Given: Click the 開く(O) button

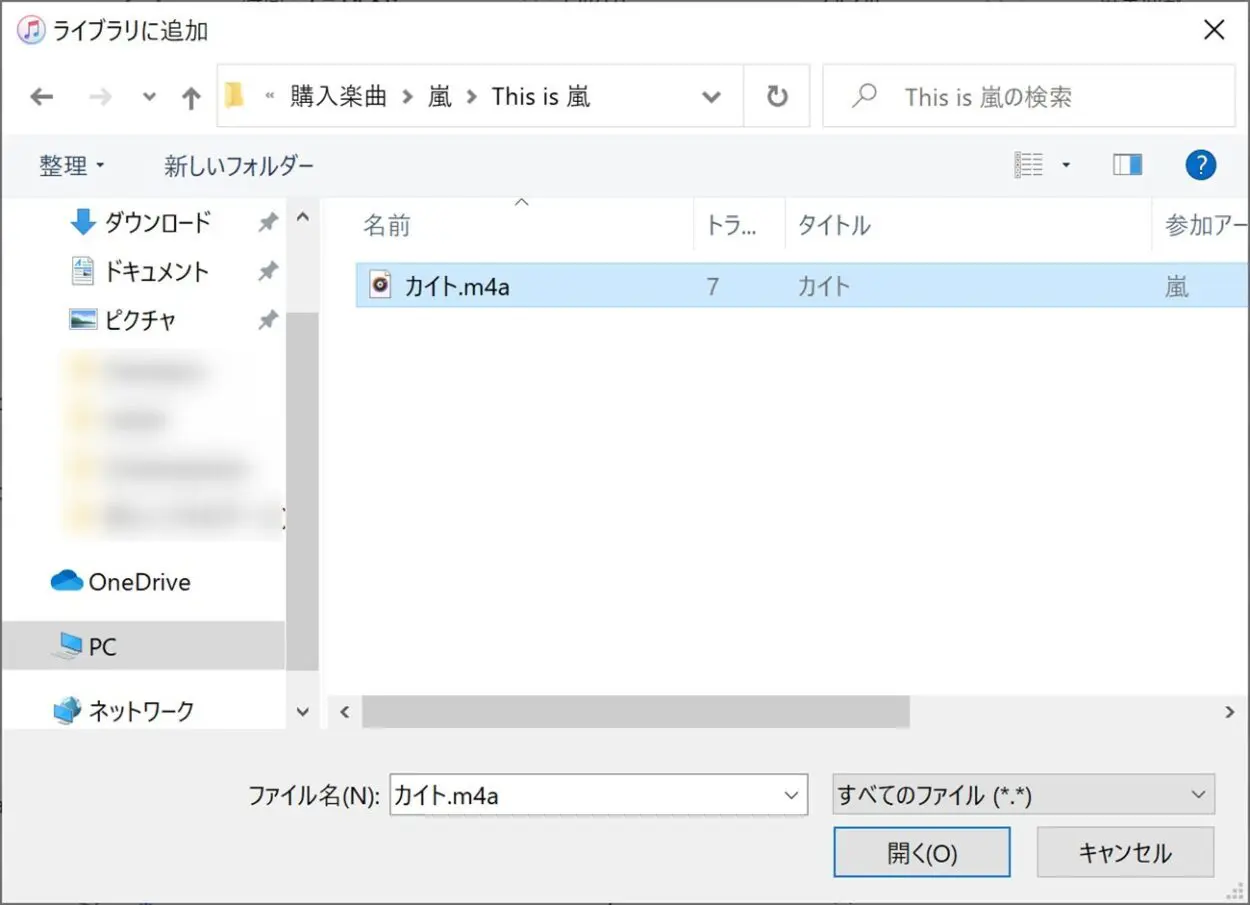Looking at the screenshot, I should click(922, 853).
